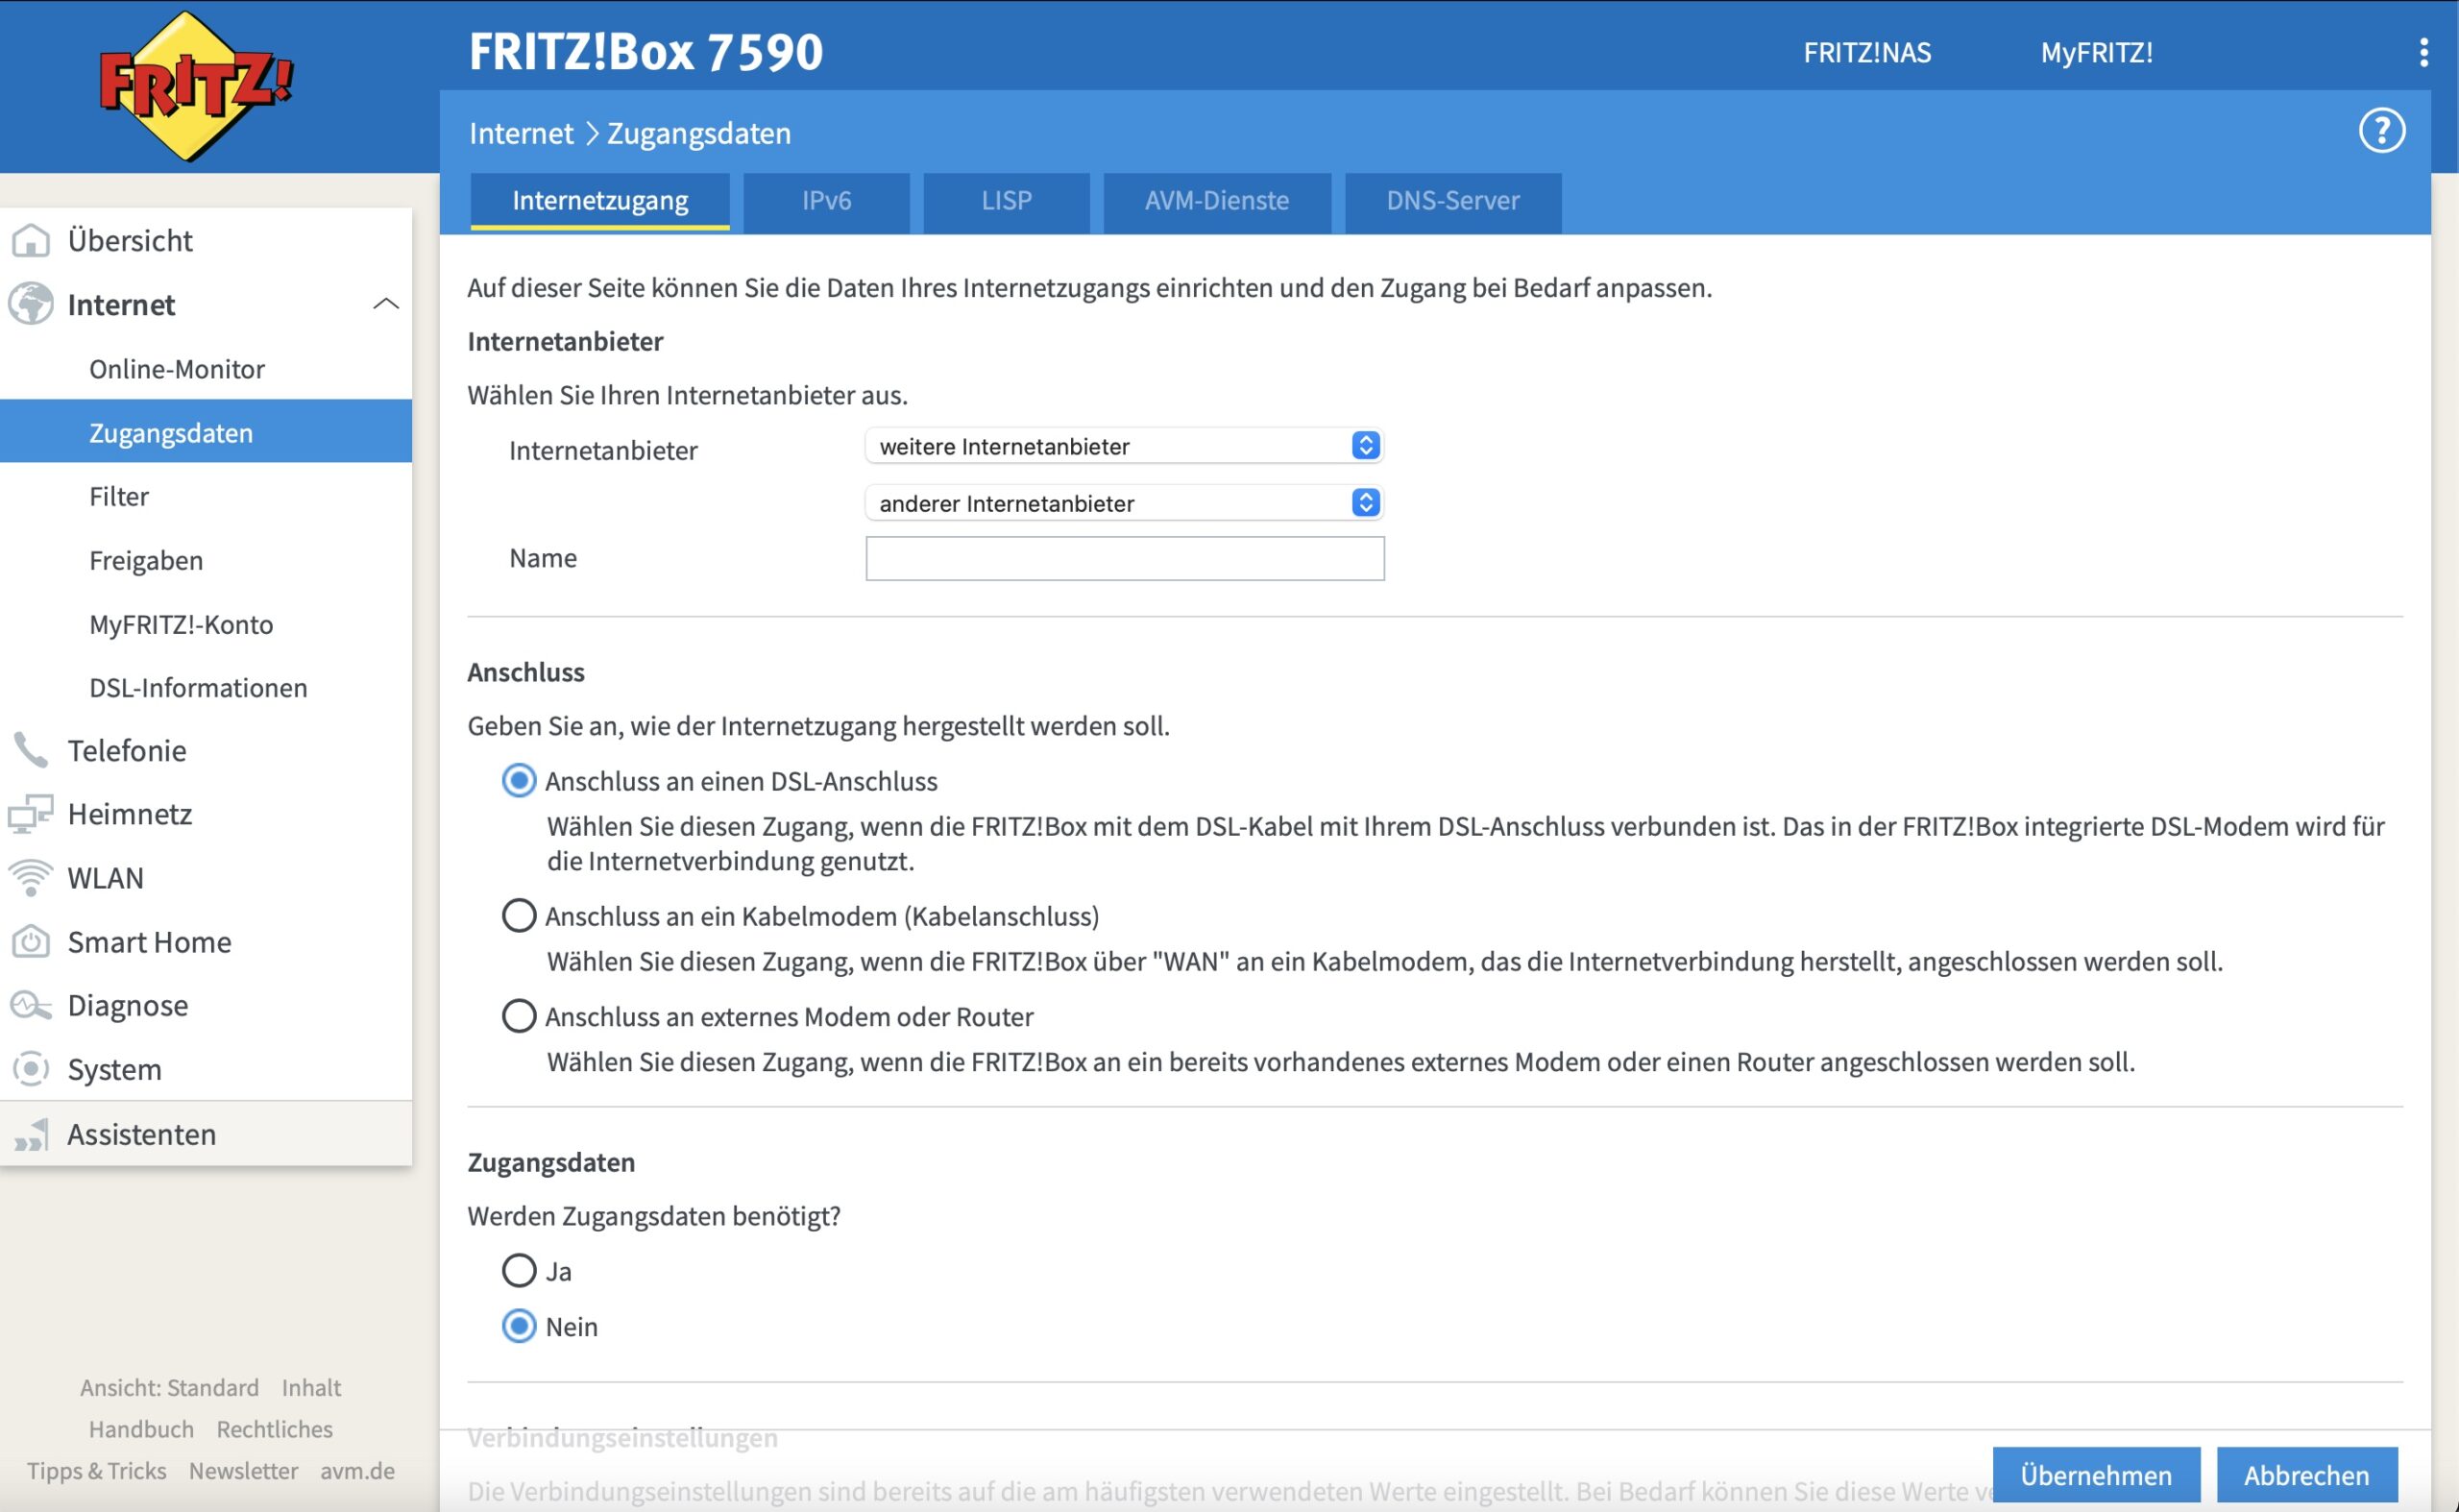The height and width of the screenshot is (1512, 2459).
Task: Open the anderer Internetanbieter dropdown
Action: (x=1123, y=503)
